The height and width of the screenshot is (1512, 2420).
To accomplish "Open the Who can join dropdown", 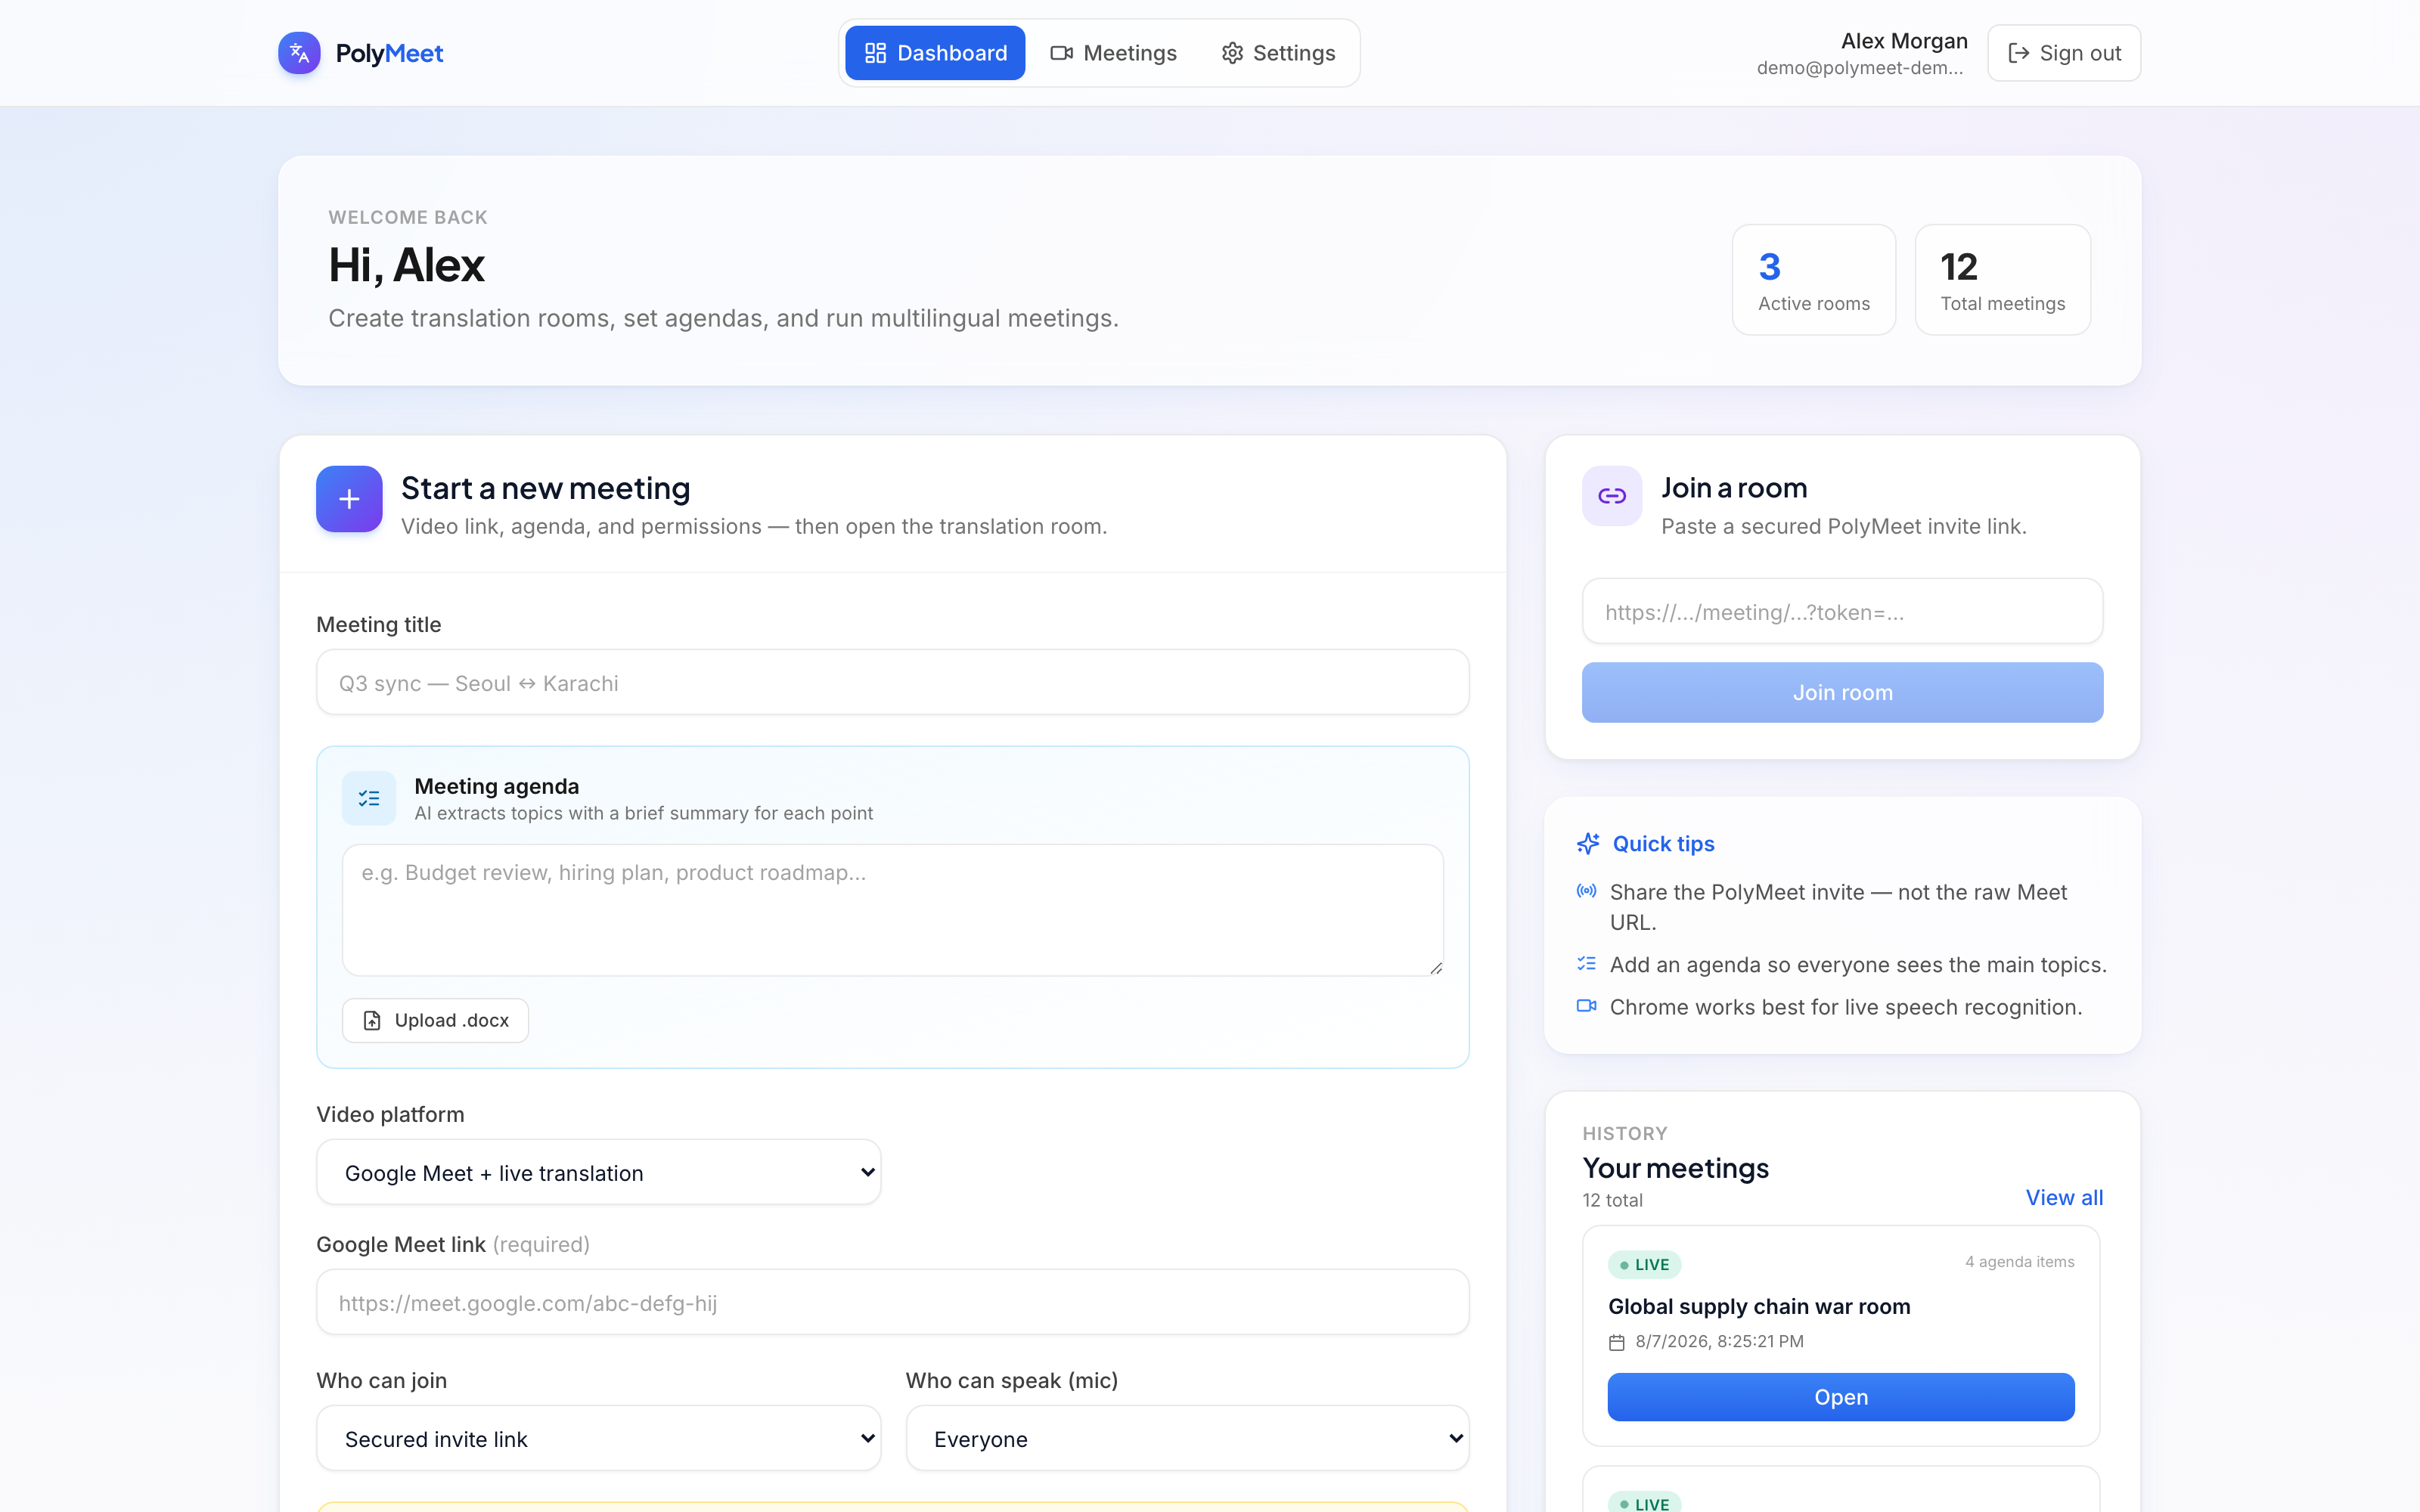I will coord(598,1438).
